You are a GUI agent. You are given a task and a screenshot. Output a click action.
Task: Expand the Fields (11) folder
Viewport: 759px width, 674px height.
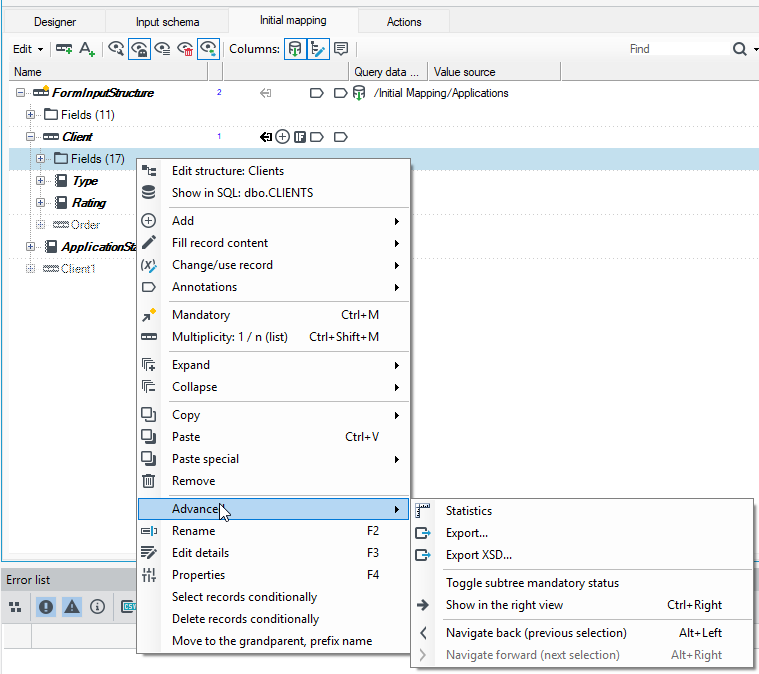[x=30, y=115]
